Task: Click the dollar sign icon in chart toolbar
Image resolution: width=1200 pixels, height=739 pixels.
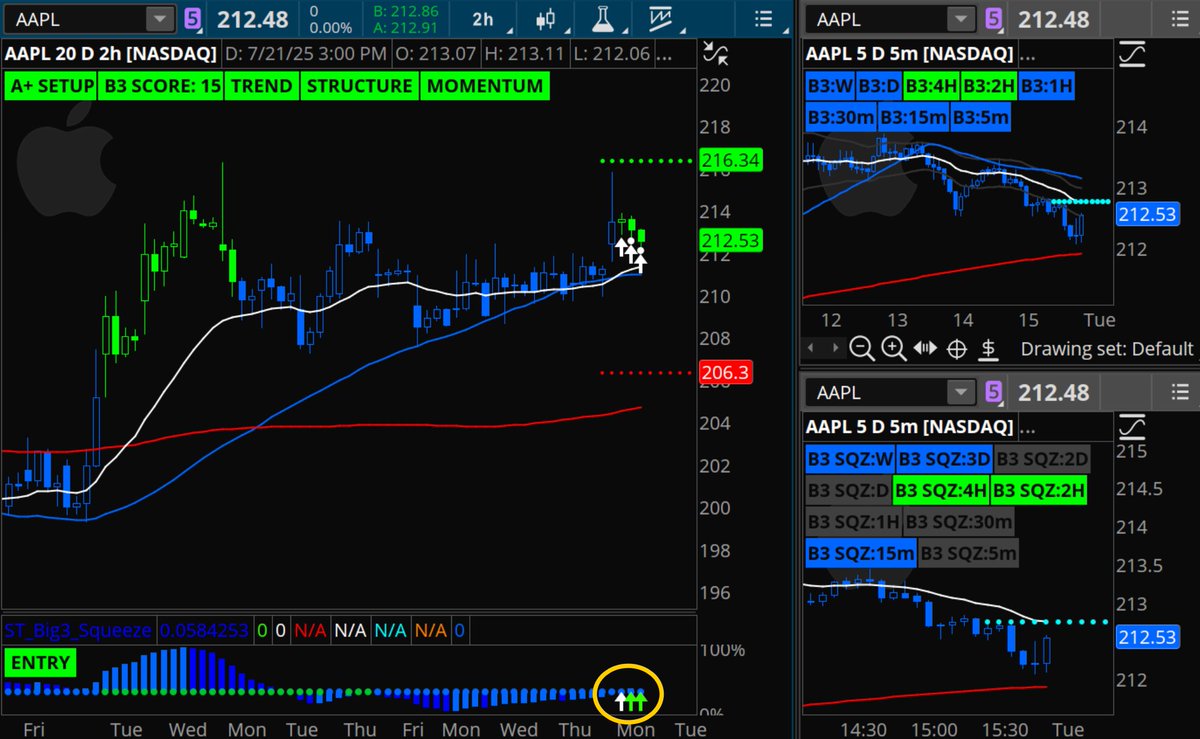Action: pos(988,349)
